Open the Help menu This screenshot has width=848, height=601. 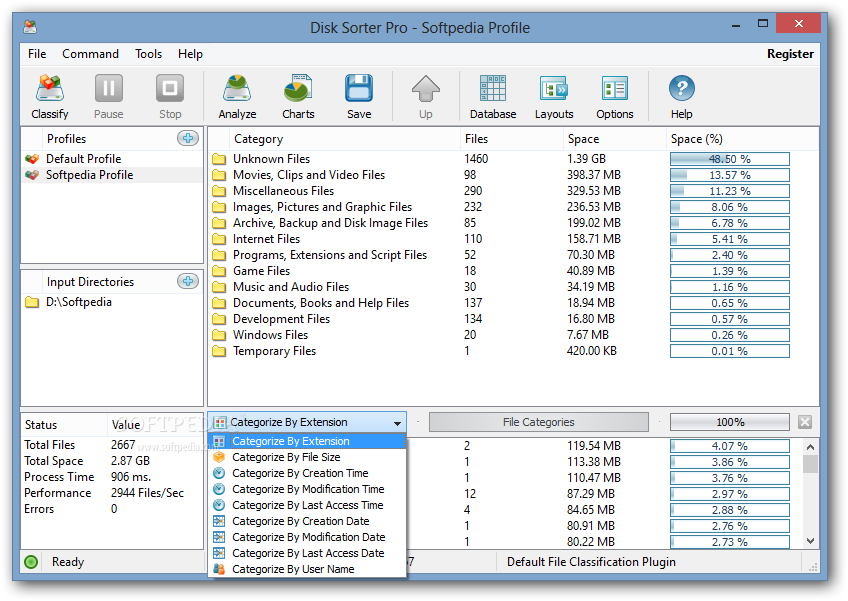pos(190,54)
